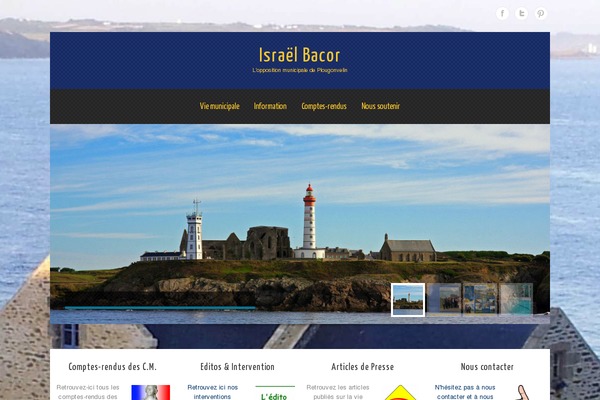600x400 pixels.
Task: Open the Information menu item
Action: coord(270,106)
